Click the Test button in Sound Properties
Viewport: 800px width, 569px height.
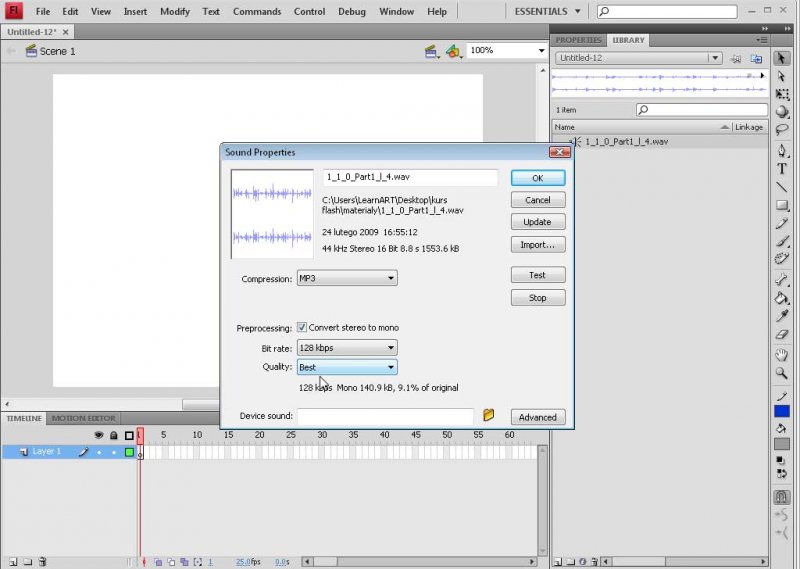pos(537,275)
